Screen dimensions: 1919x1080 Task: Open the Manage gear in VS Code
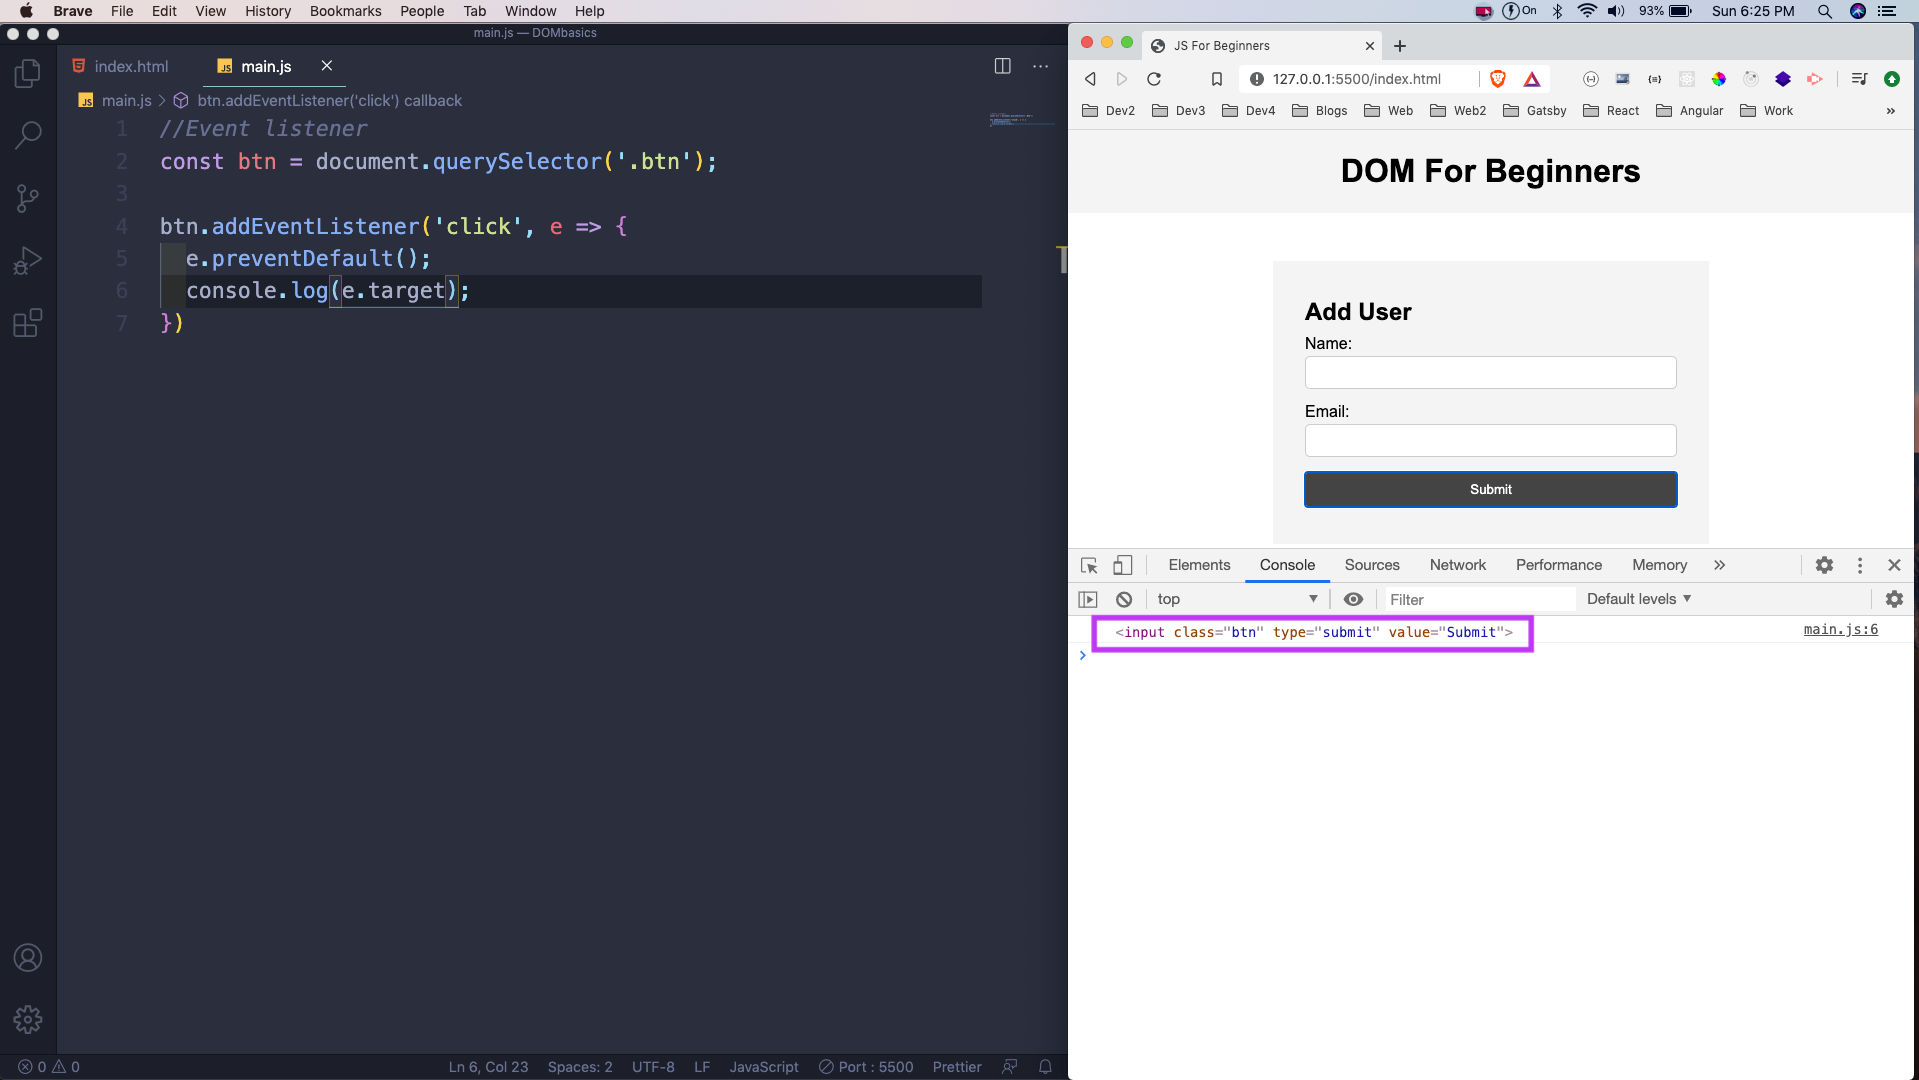point(28,1019)
